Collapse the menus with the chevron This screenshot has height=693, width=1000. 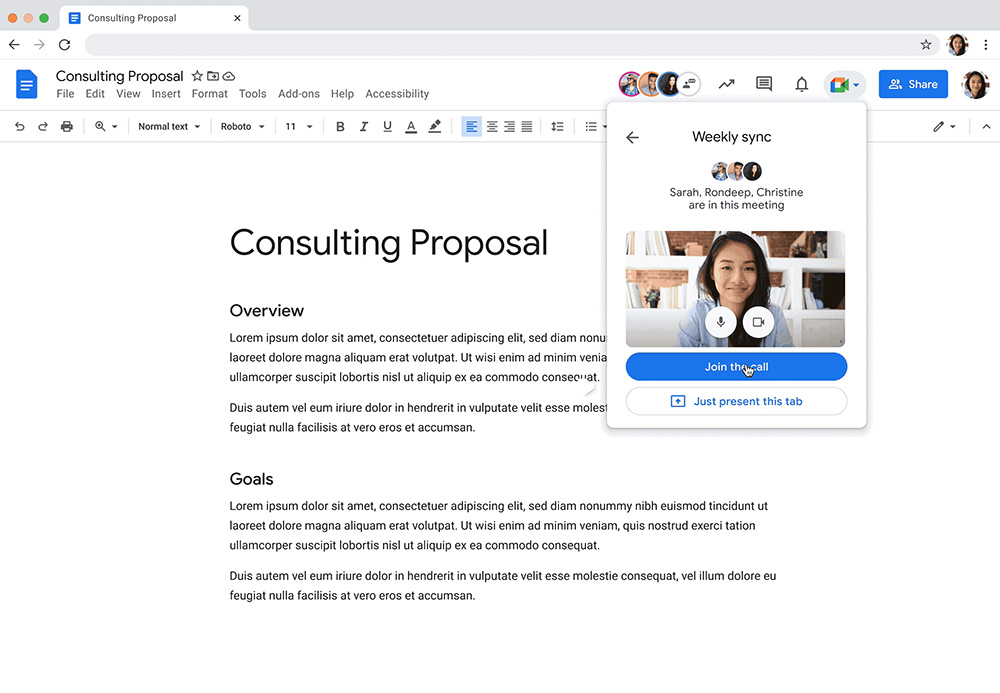point(986,126)
